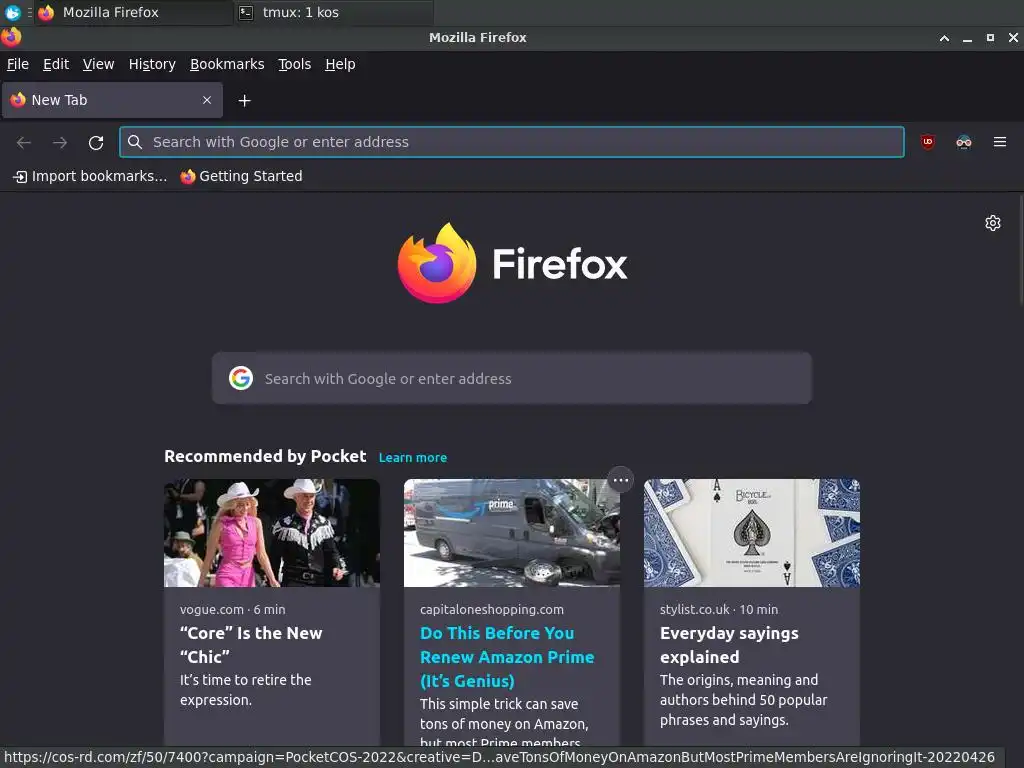Open the spectacles-face extension icon in toolbar

coord(964,142)
